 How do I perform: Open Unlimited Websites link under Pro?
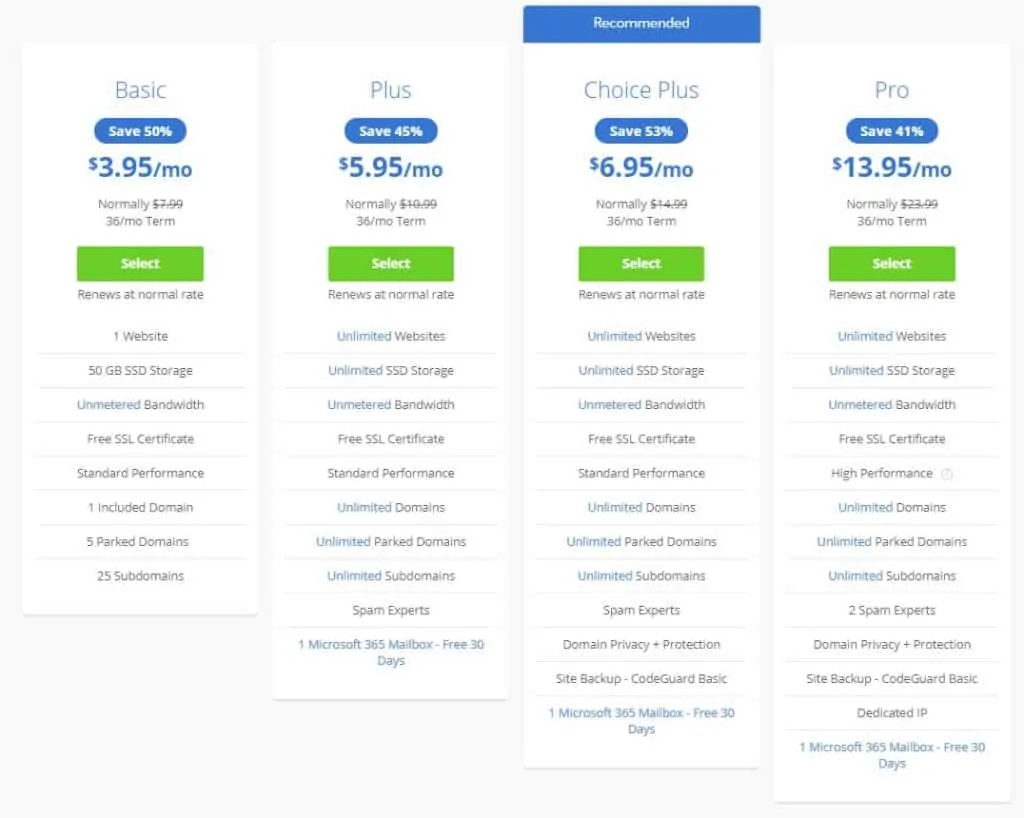point(891,336)
